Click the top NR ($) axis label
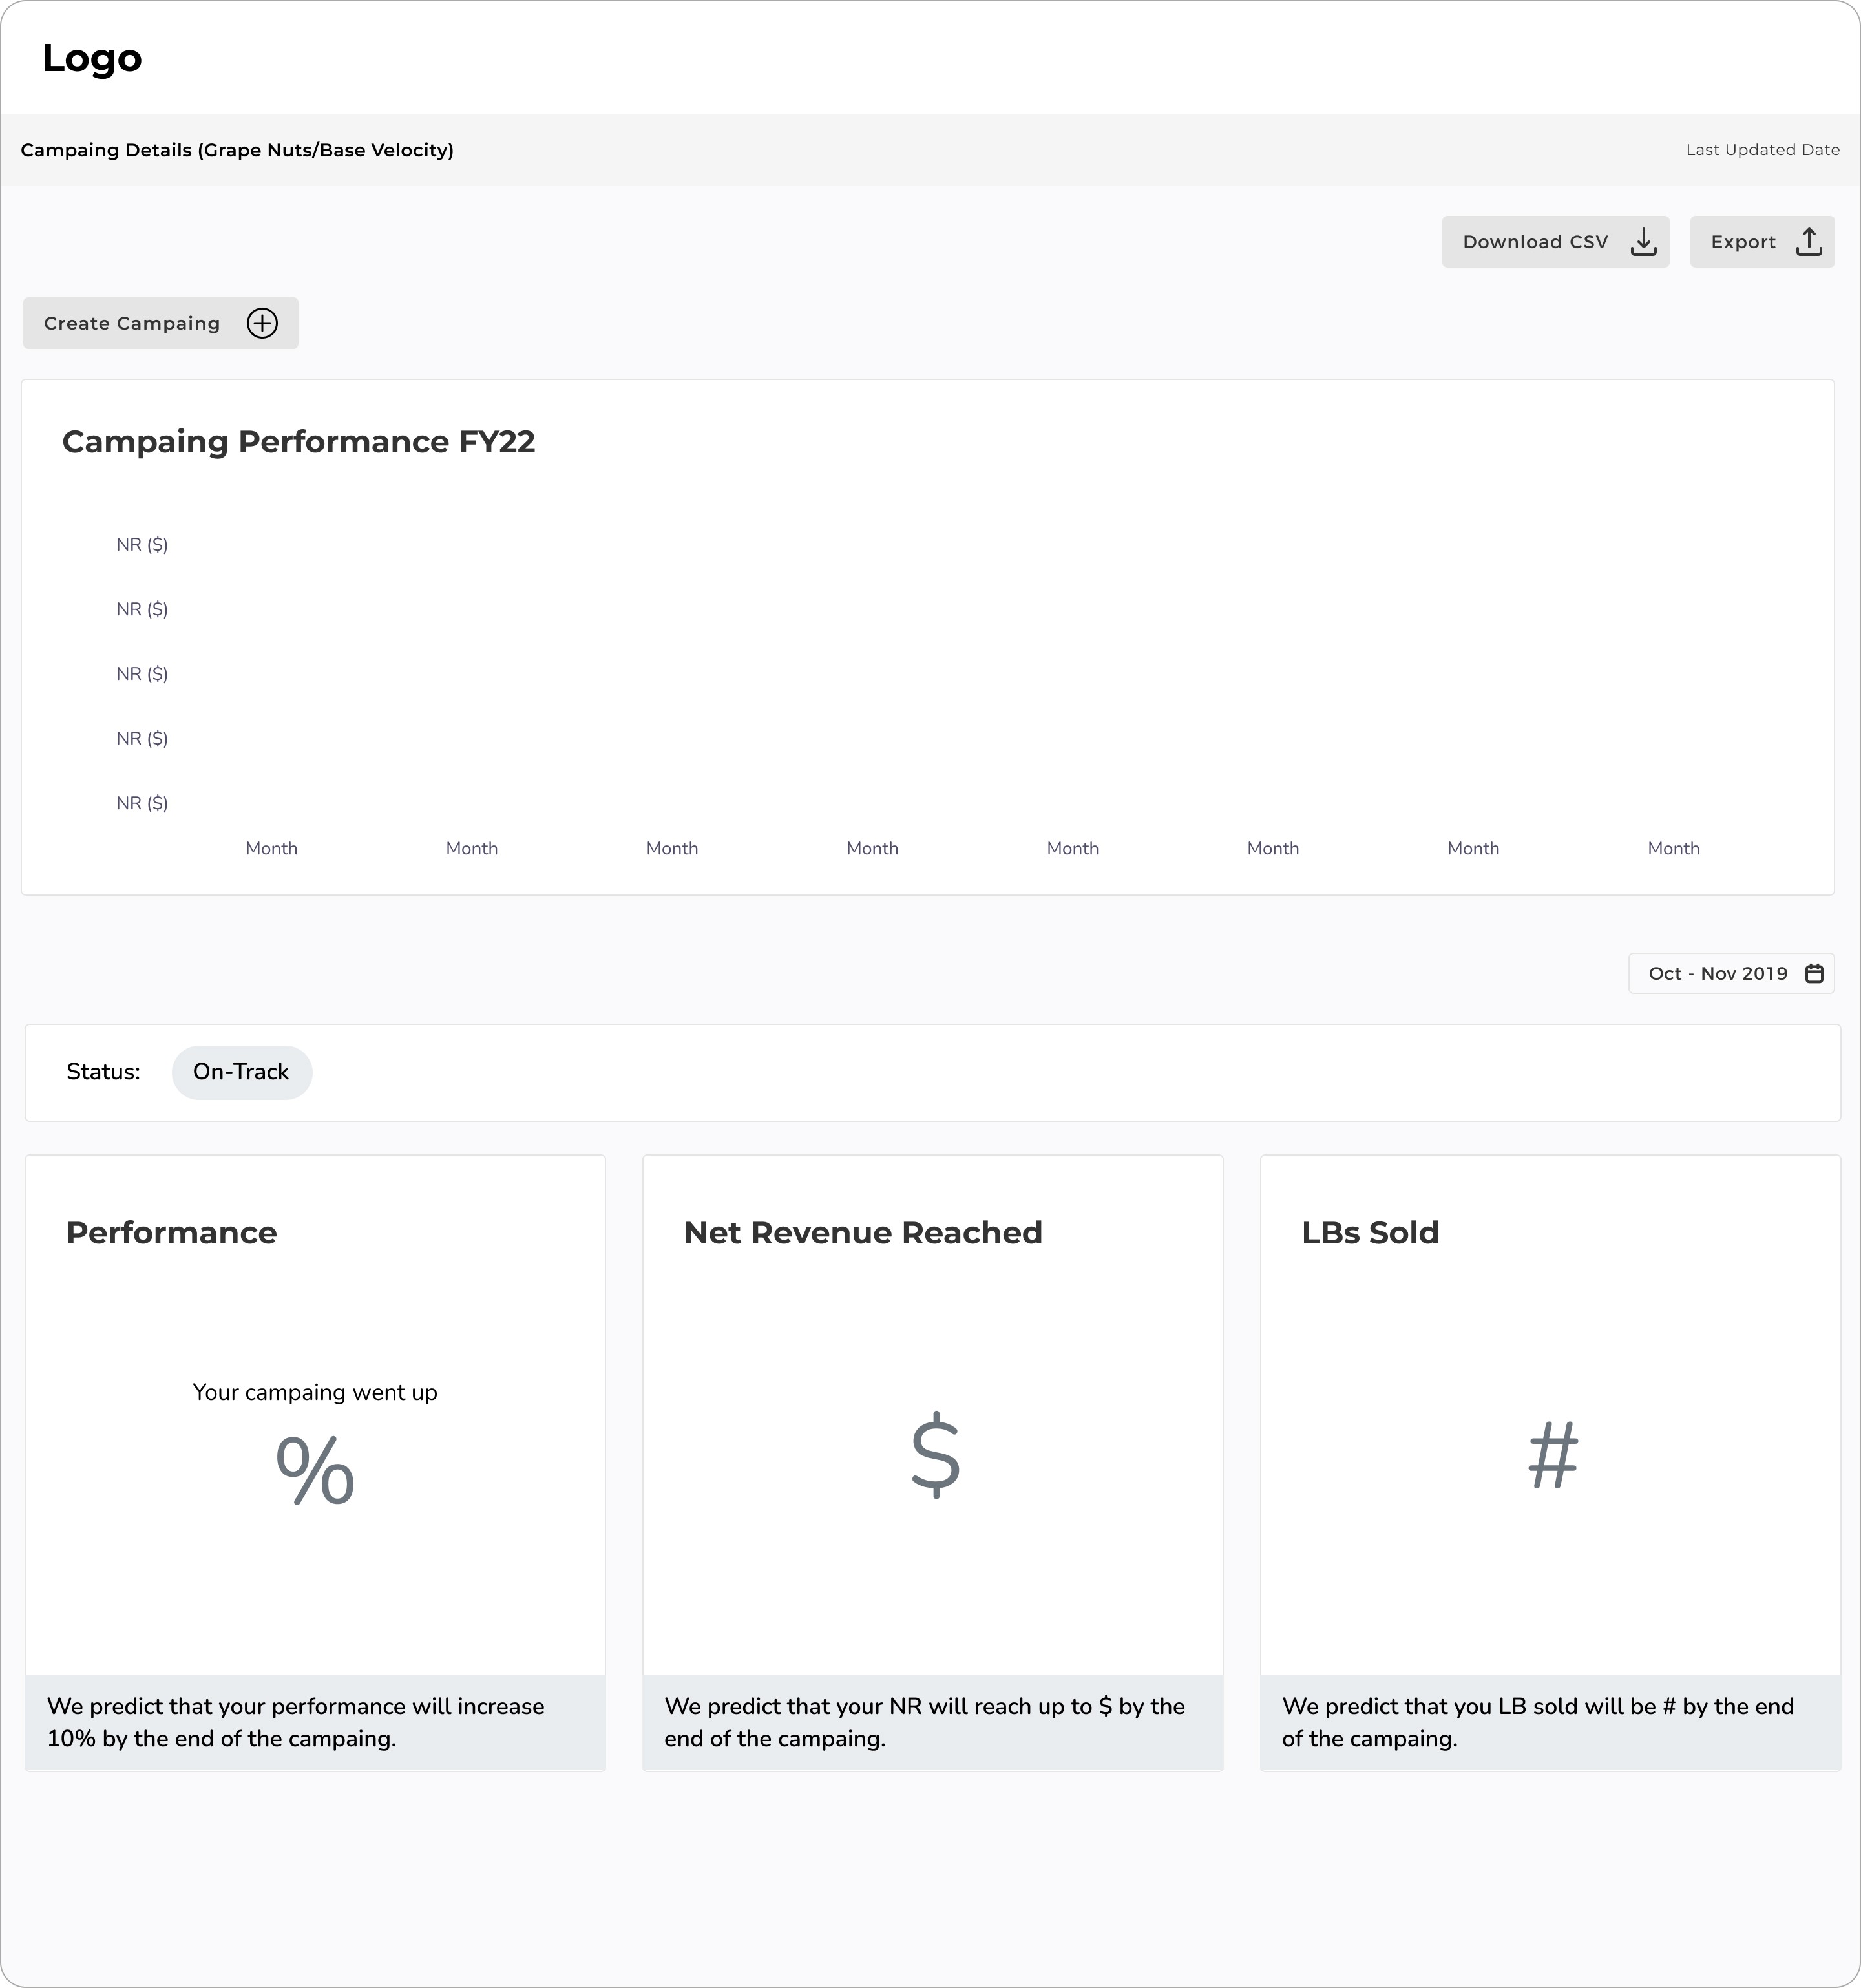 [x=142, y=545]
